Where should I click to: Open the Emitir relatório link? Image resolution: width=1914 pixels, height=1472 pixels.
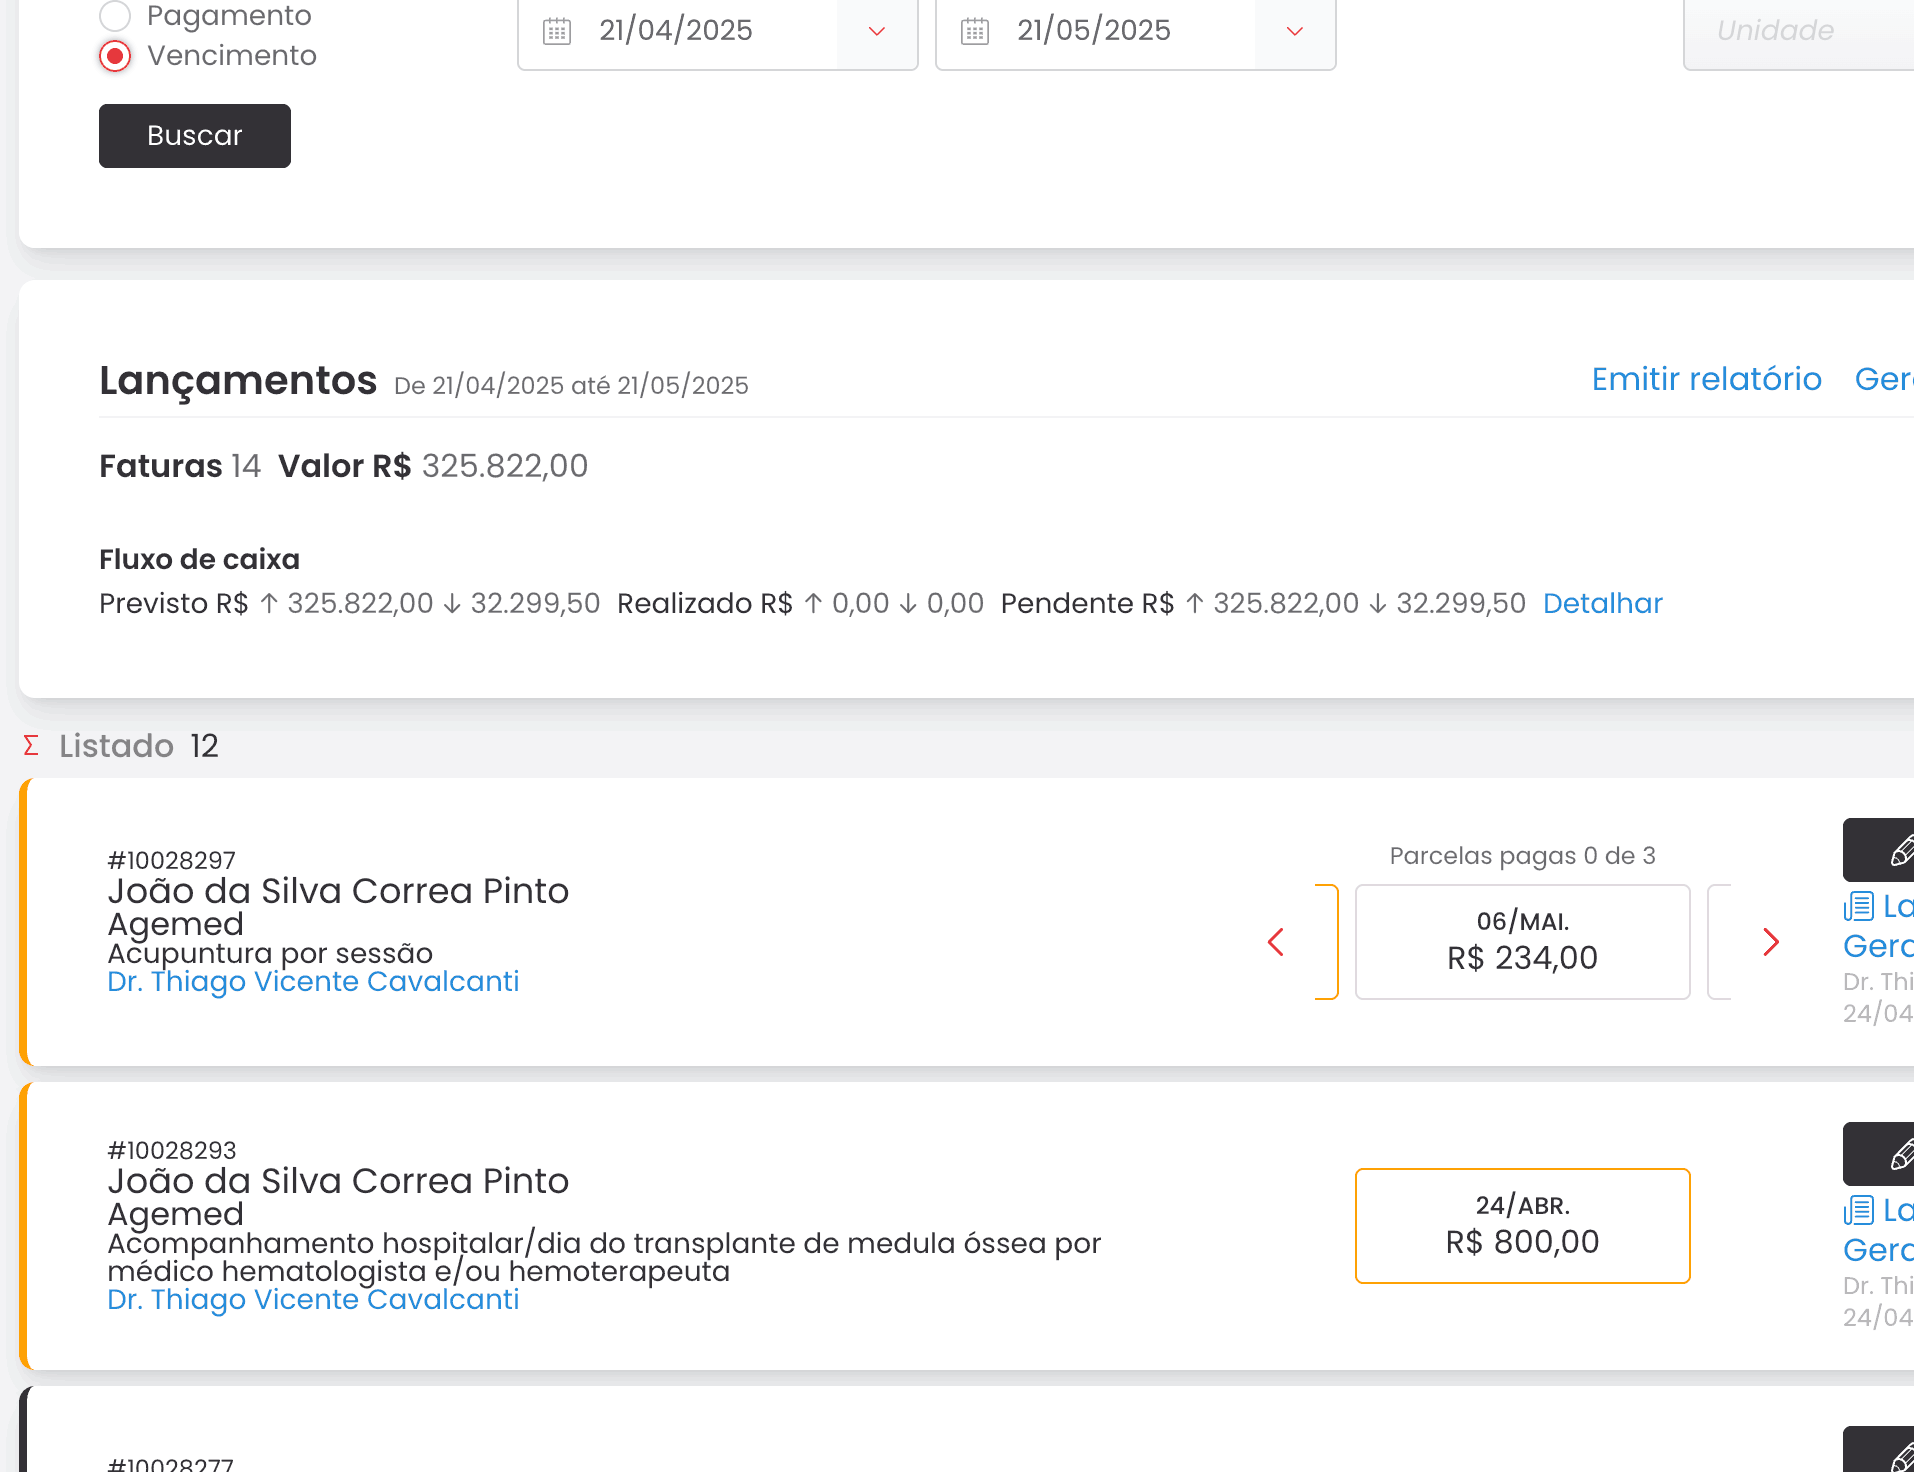pos(1707,379)
